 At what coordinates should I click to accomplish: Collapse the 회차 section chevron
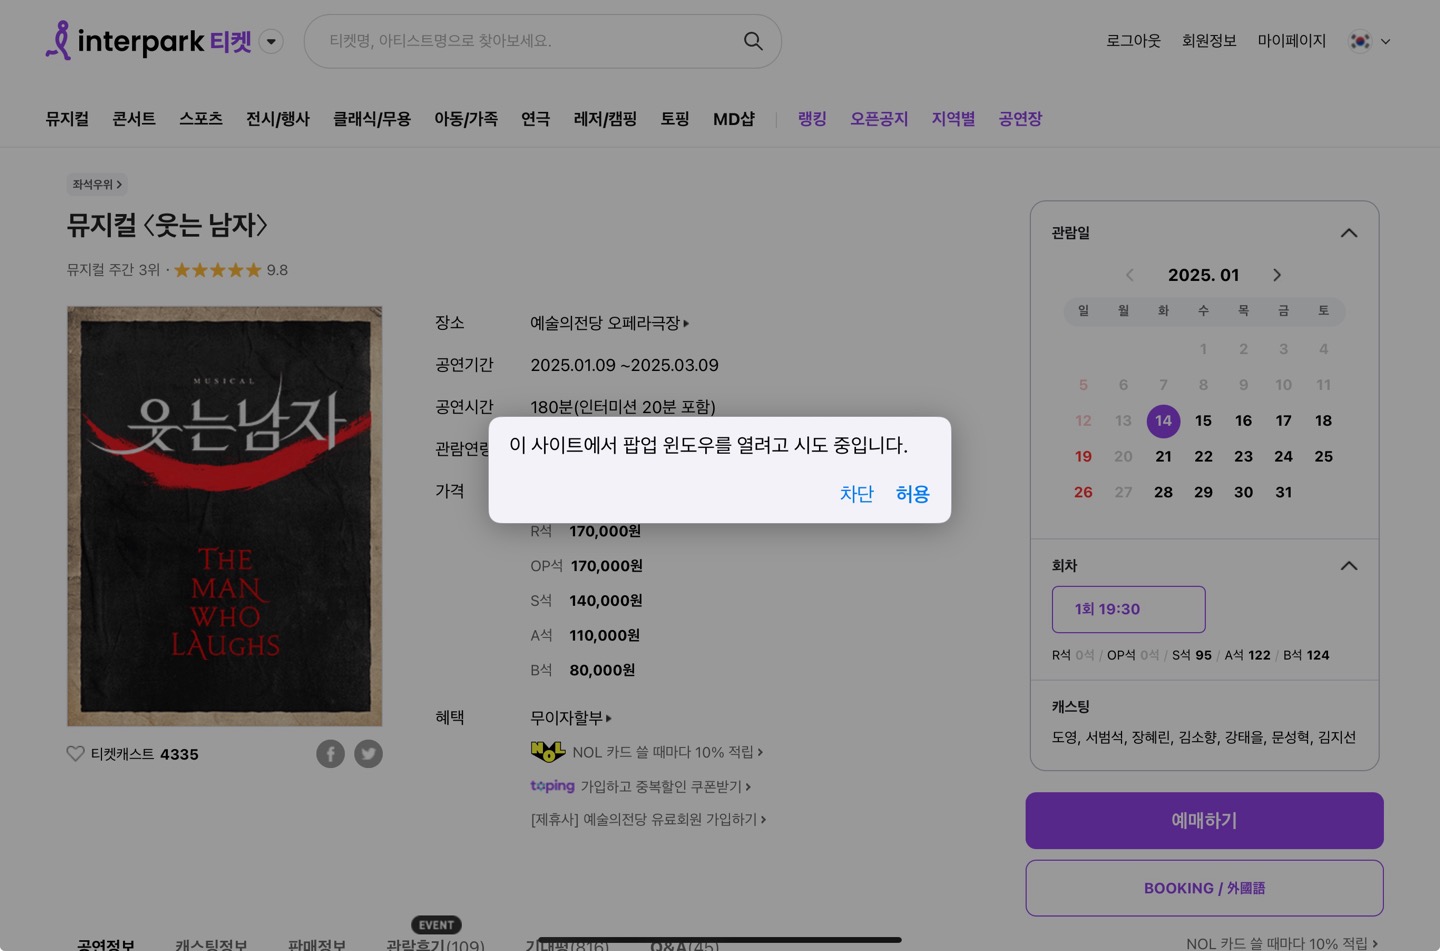tap(1349, 566)
